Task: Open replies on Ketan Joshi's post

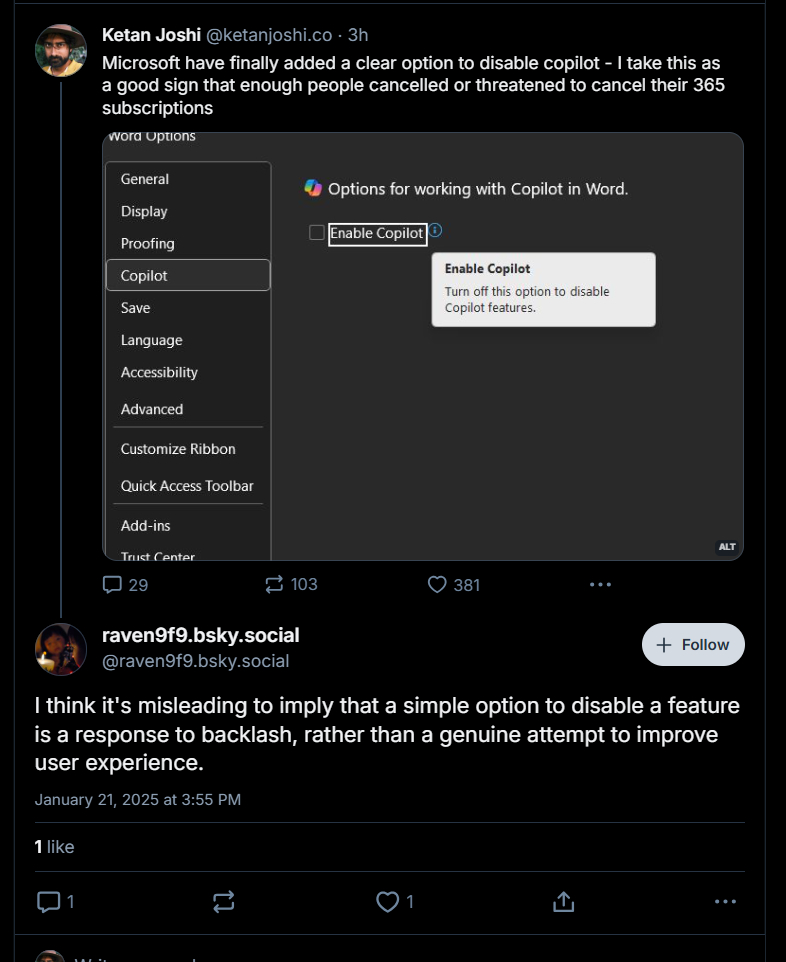Action: click(x=125, y=585)
